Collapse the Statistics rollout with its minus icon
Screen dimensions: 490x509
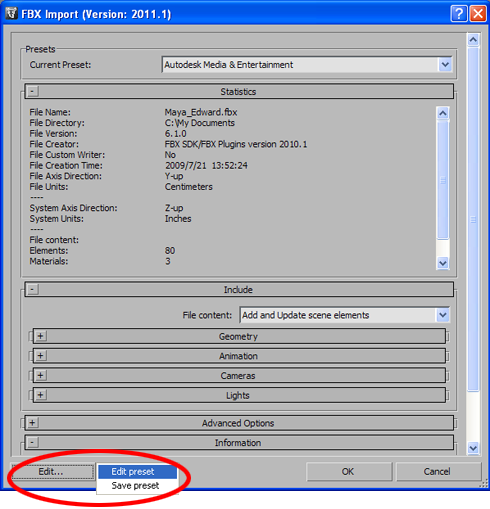point(33,91)
